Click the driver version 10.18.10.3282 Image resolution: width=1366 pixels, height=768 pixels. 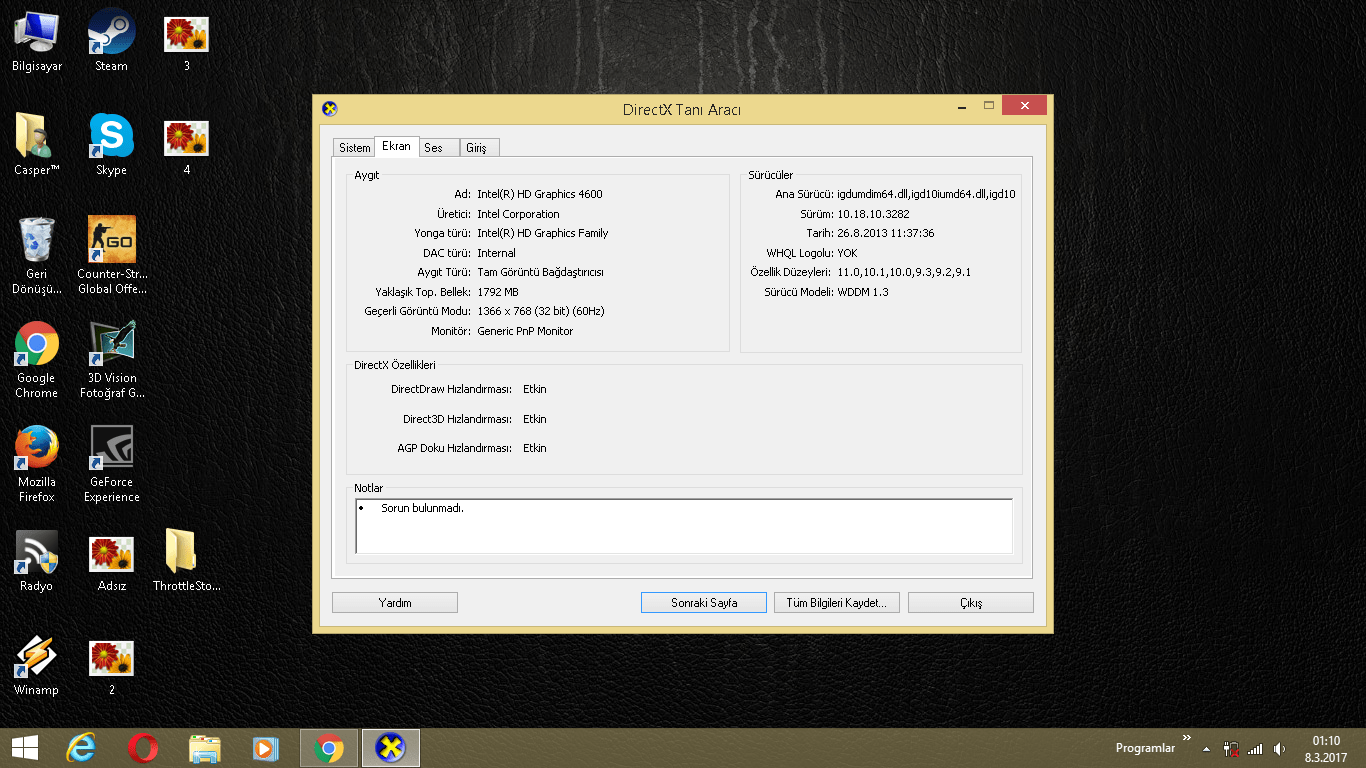[873, 214]
